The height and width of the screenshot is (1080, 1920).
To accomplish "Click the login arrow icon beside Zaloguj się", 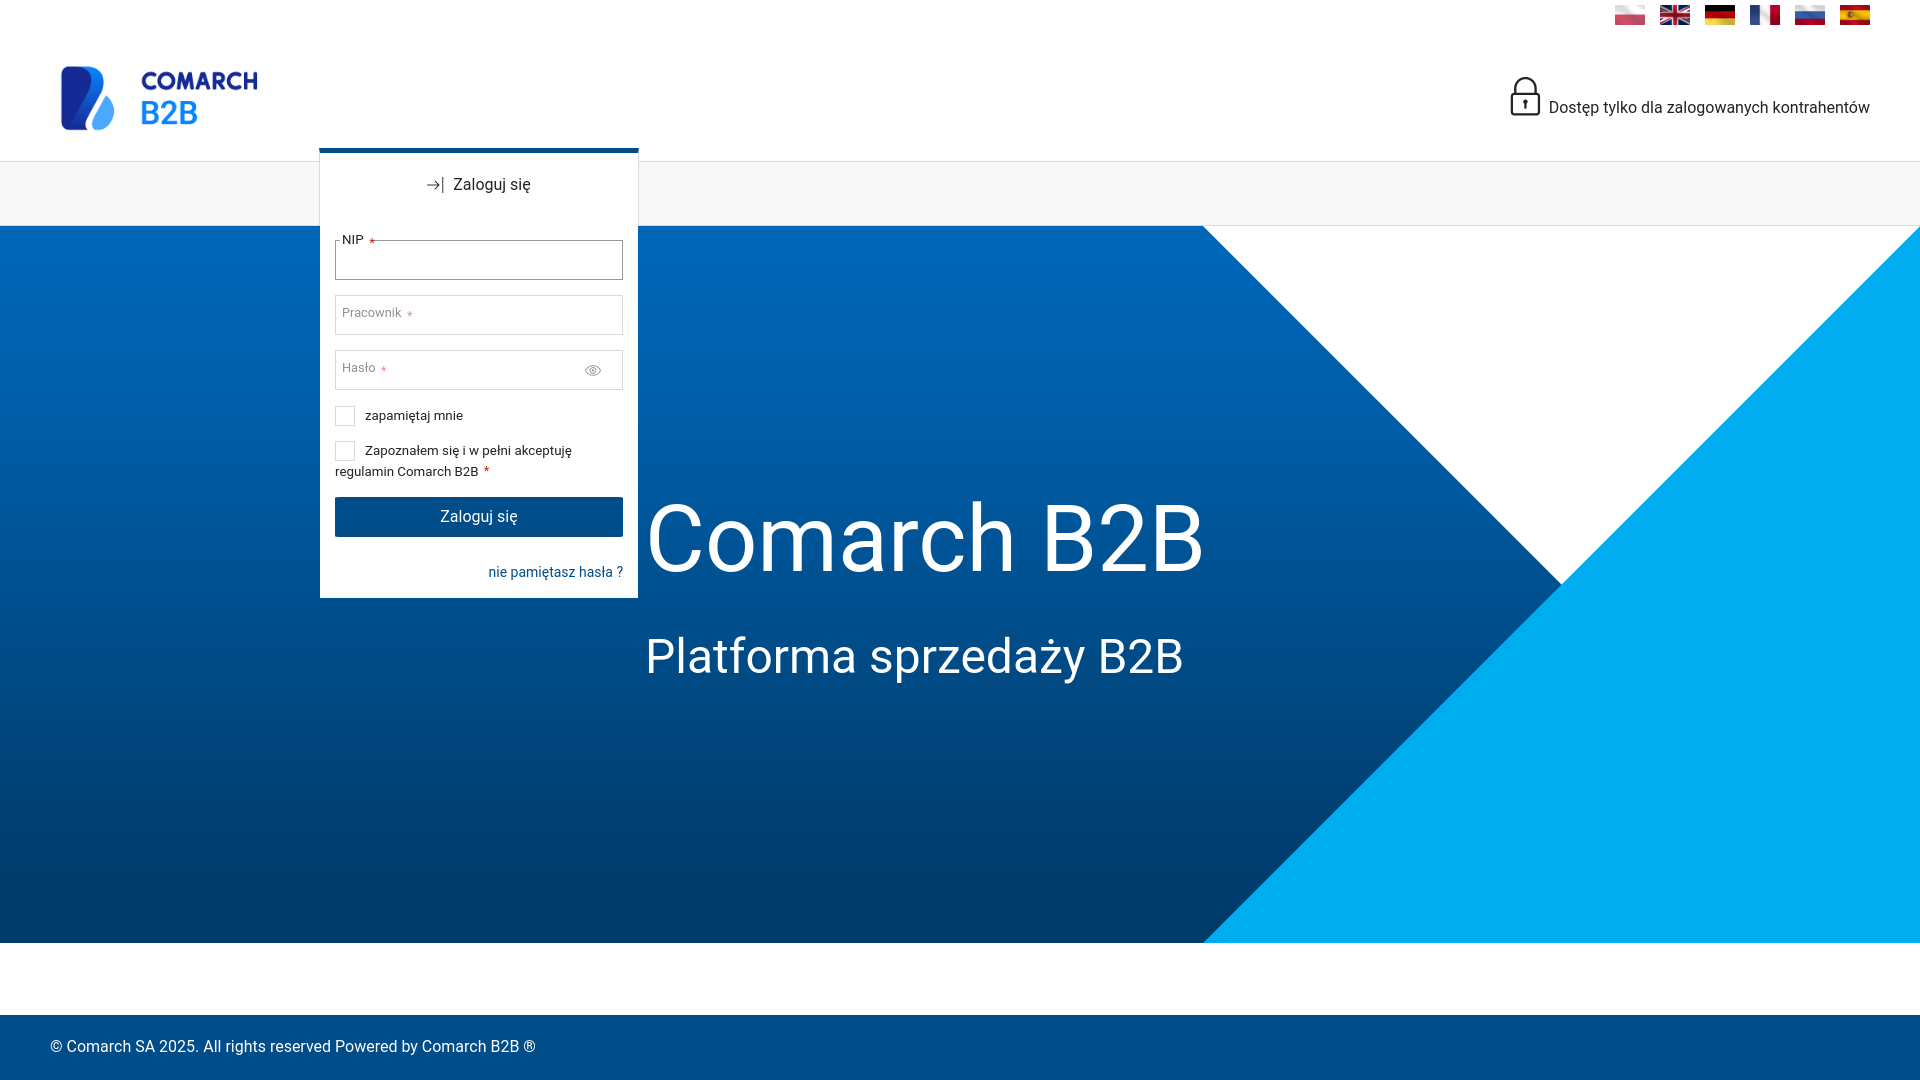I will click(435, 185).
